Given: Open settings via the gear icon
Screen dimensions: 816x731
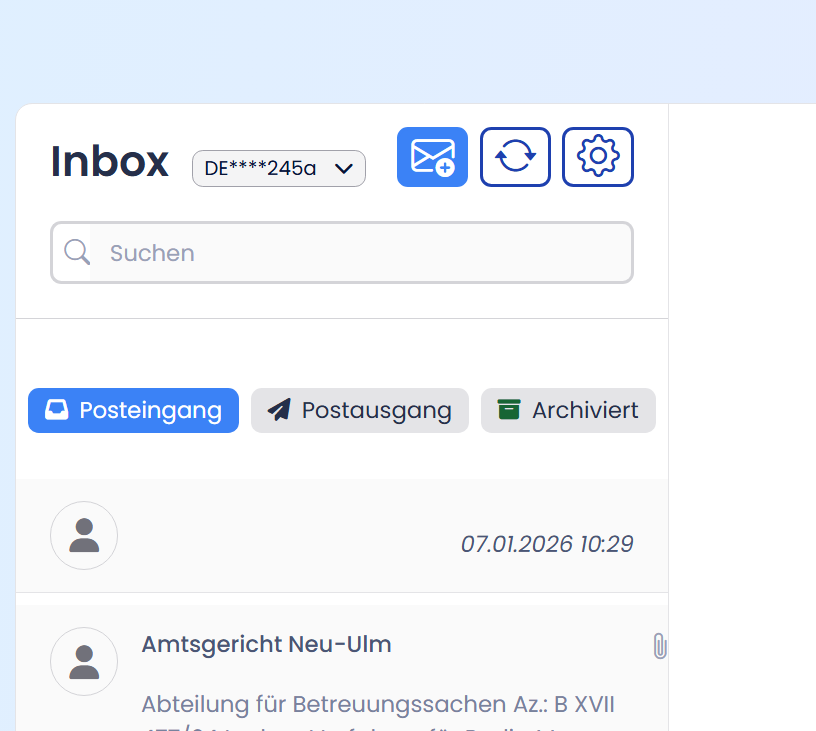Looking at the screenshot, I should 598,157.
